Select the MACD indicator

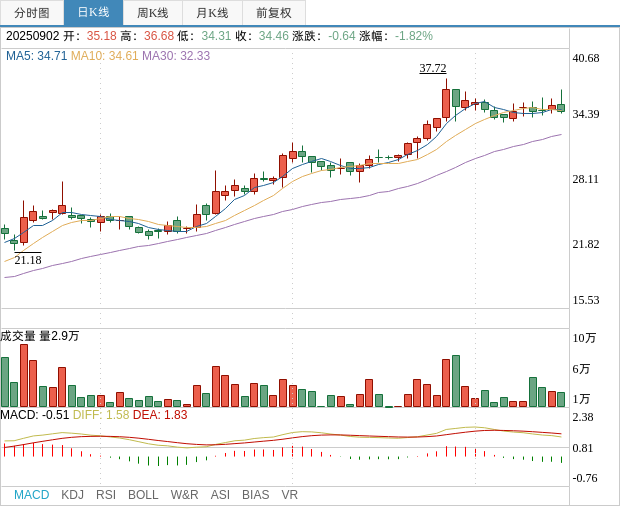tap(32, 495)
